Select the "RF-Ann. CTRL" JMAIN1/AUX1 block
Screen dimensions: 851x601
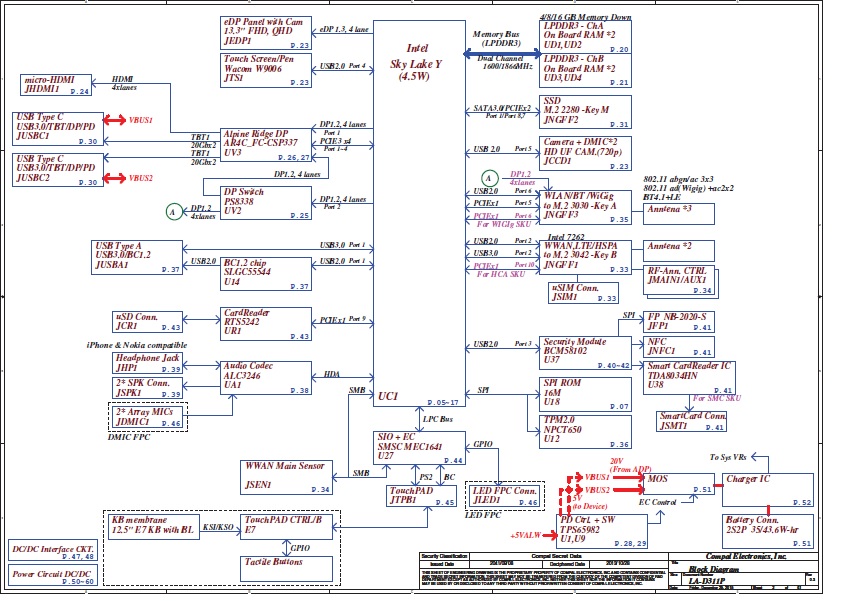tap(680, 281)
